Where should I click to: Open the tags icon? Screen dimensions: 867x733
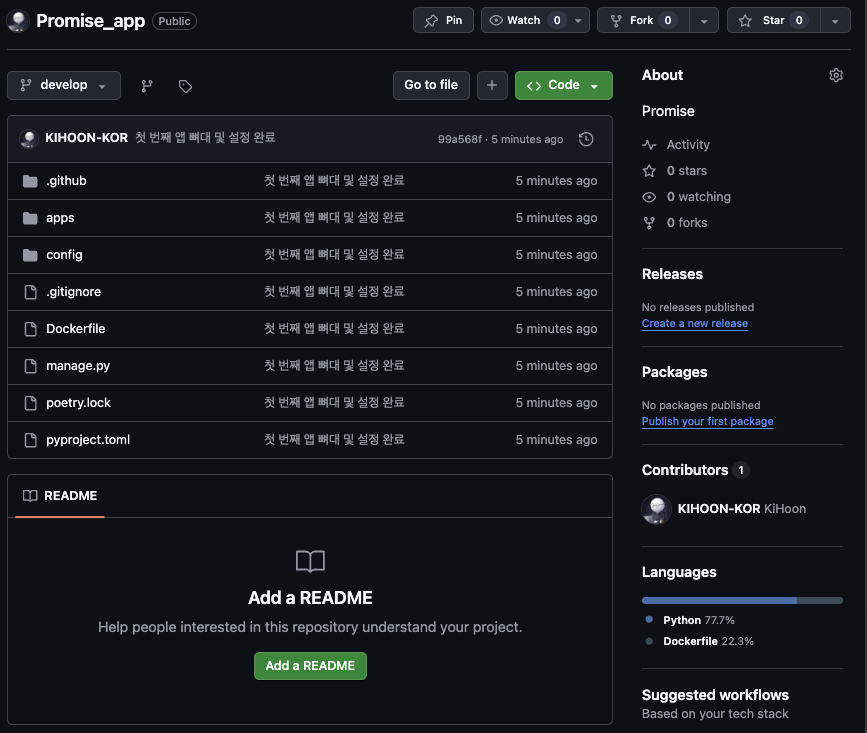coord(185,86)
